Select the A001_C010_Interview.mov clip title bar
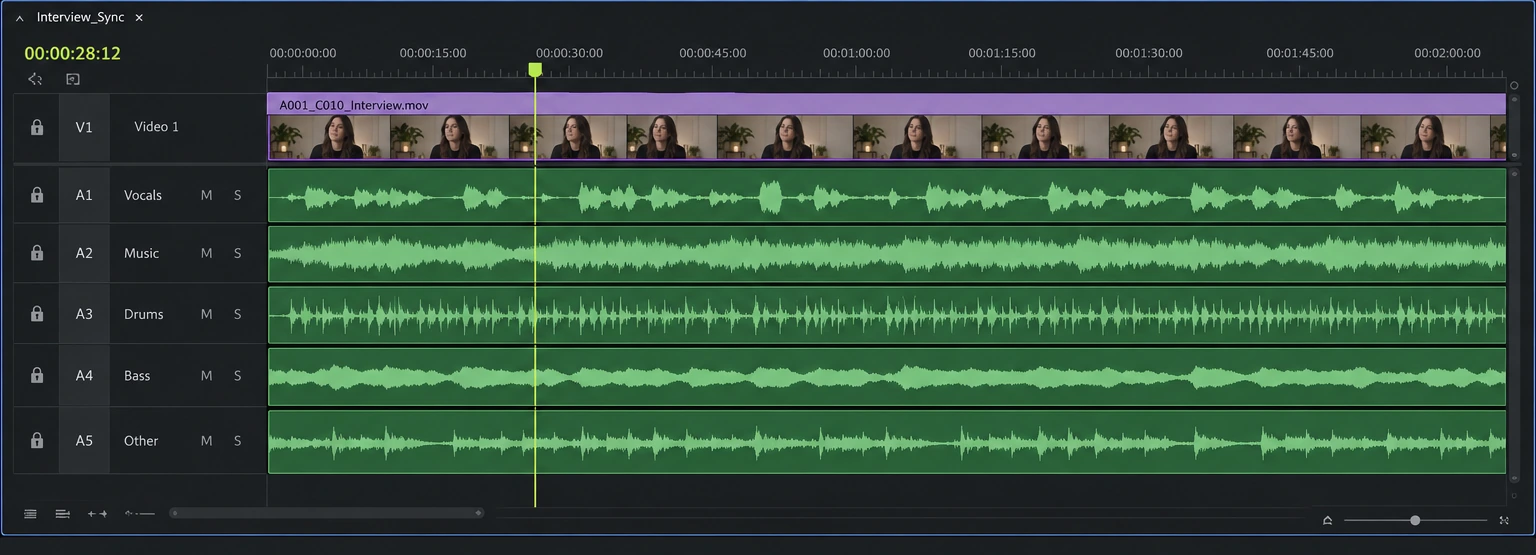Image resolution: width=1536 pixels, height=555 pixels. tap(886, 104)
